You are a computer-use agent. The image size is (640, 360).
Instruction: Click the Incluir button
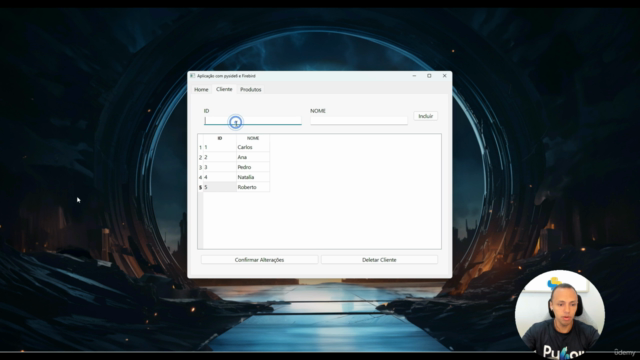(425, 116)
